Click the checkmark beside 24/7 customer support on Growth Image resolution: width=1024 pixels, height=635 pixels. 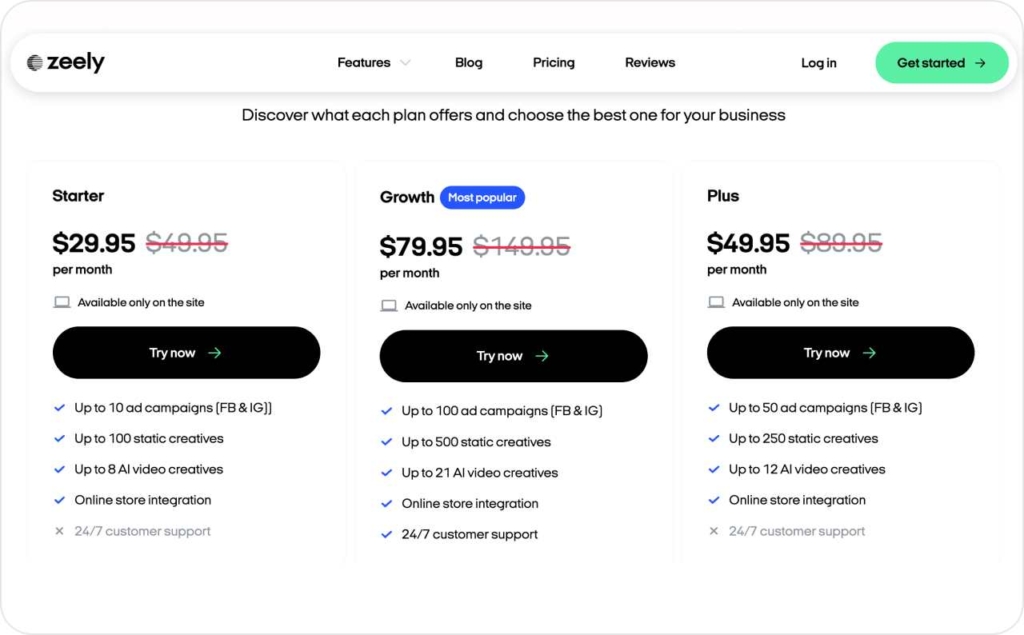[386, 534]
